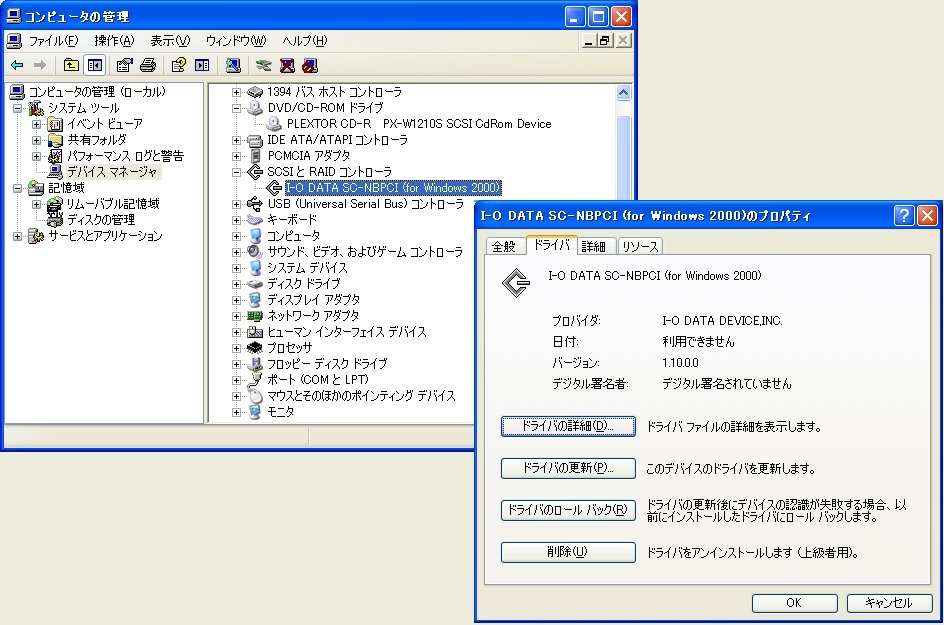This screenshot has width=944, height=625.
Task: Click the back navigation arrow
Action: click(x=16, y=64)
